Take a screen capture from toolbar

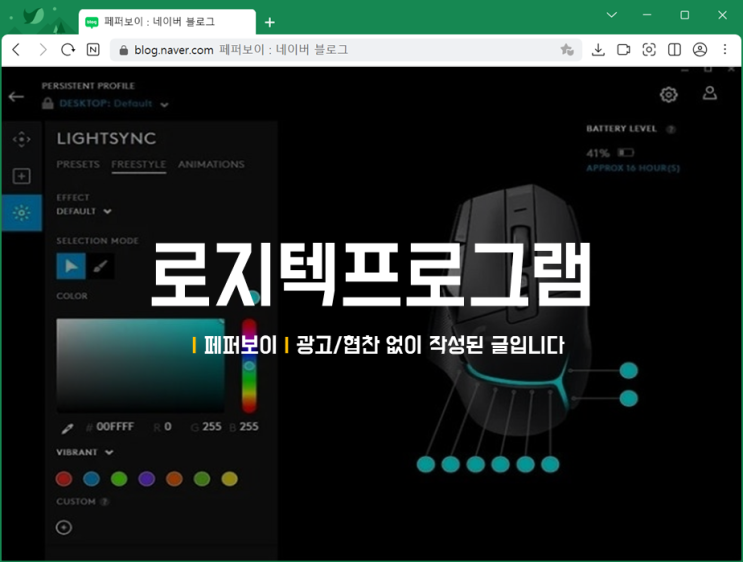tap(649, 50)
